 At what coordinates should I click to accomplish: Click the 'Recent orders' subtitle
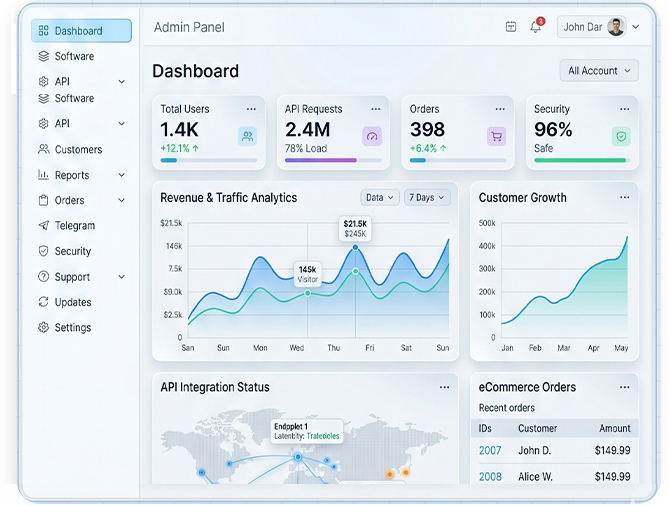tap(506, 408)
